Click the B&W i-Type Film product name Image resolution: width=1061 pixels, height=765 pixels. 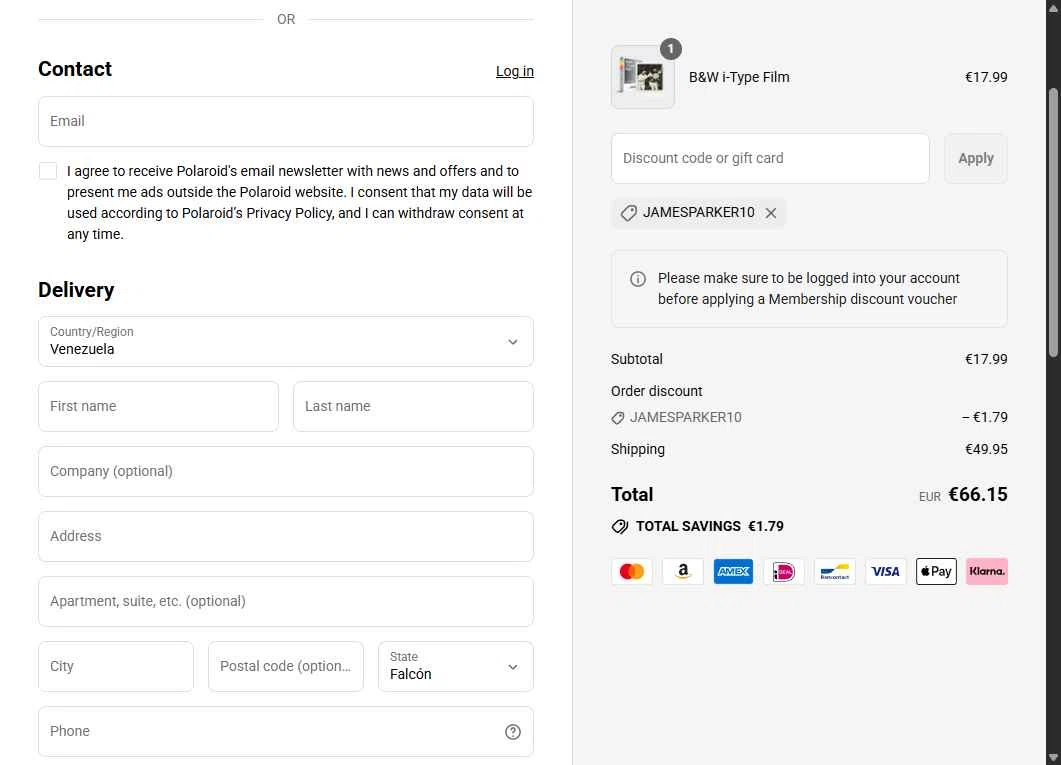coord(739,77)
